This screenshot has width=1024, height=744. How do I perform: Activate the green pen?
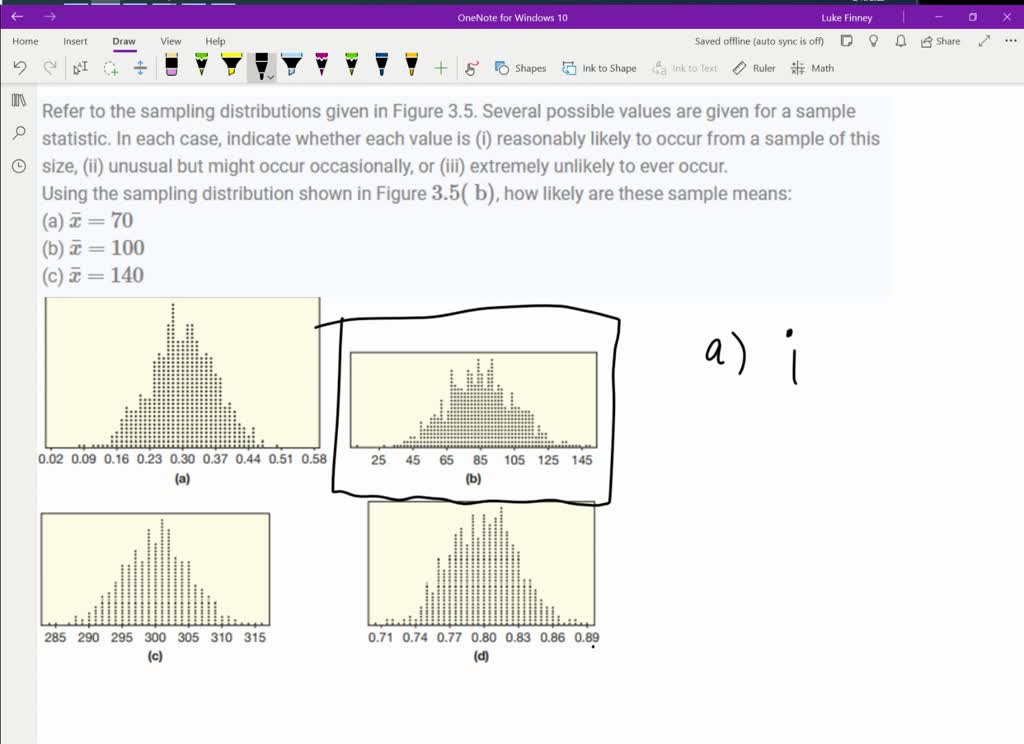point(201,68)
